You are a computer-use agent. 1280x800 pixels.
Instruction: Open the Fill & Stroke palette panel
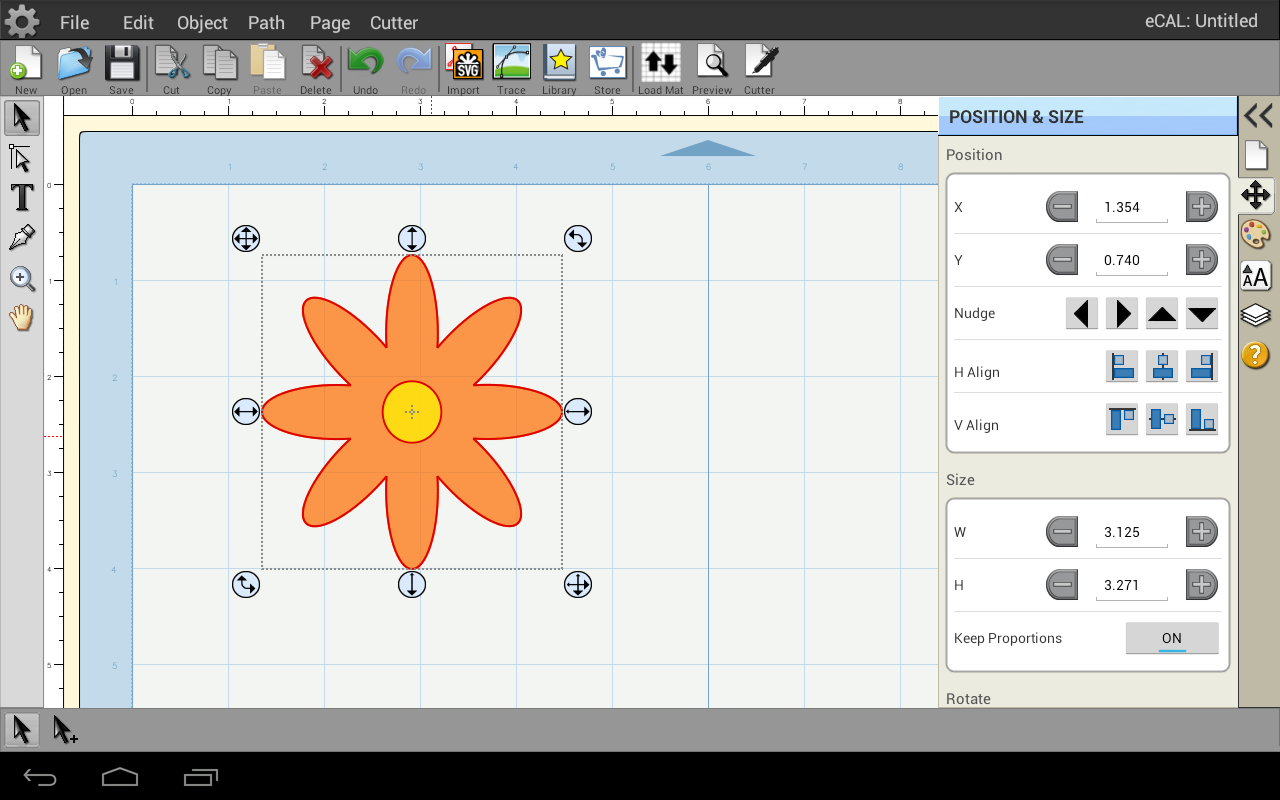pyautogui.click(x=1255, y=235)
